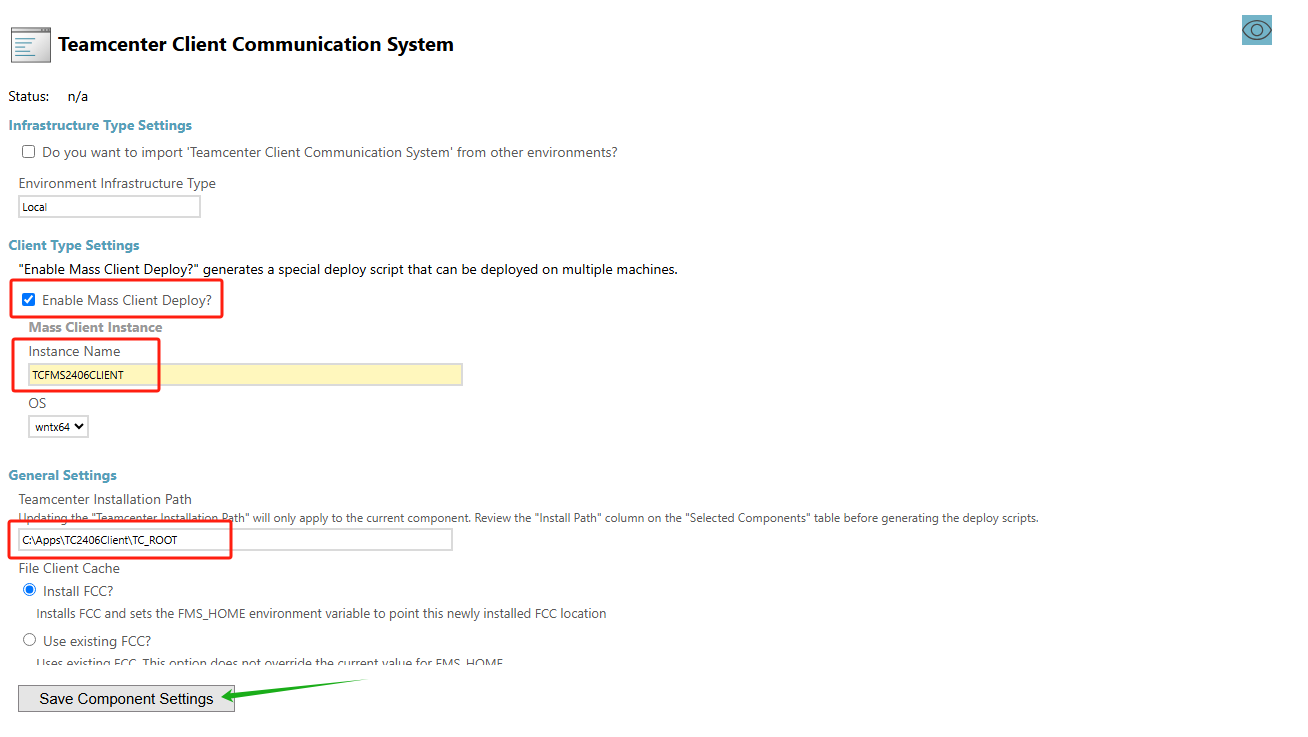Viewport: 1308px width, 737px height.
Task: Click the Mass Client Instance label
Action: pyautogui.click(x=95, y=328)
